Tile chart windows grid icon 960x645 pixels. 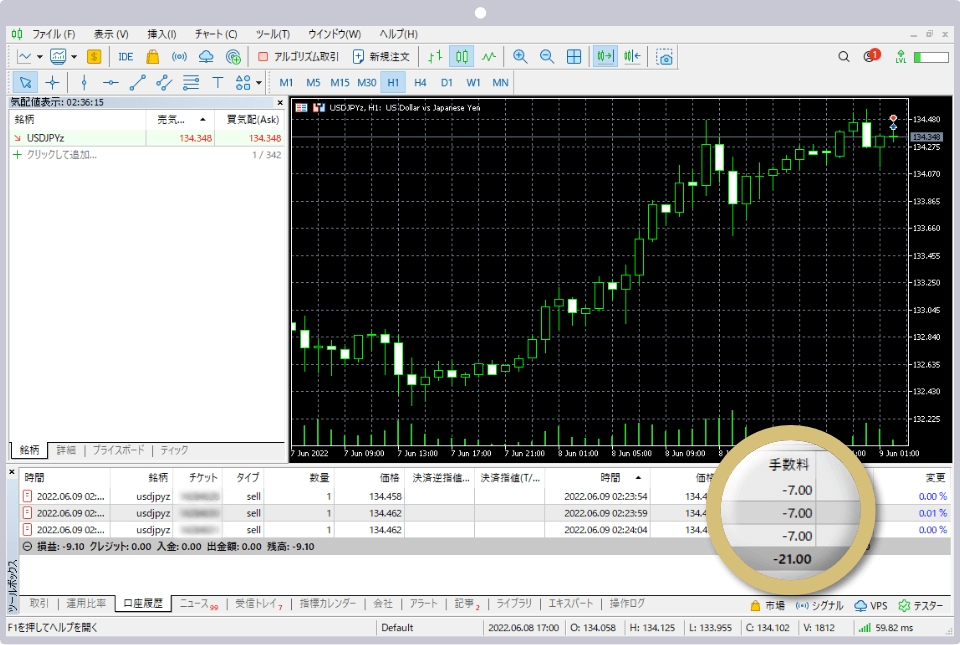[574, 57]
